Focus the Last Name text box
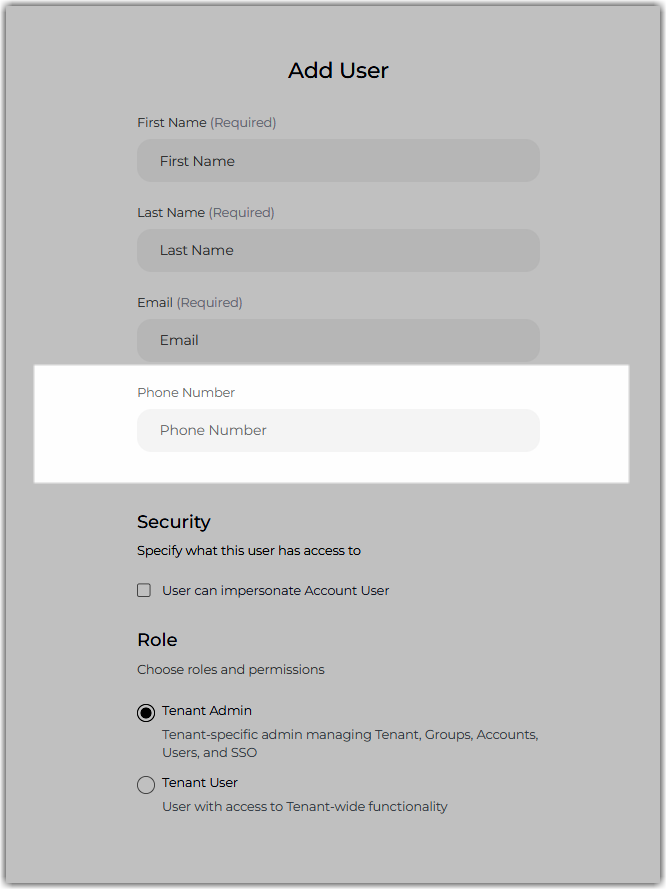Viewport: 667px width, 890px height. tap(338, 250)
